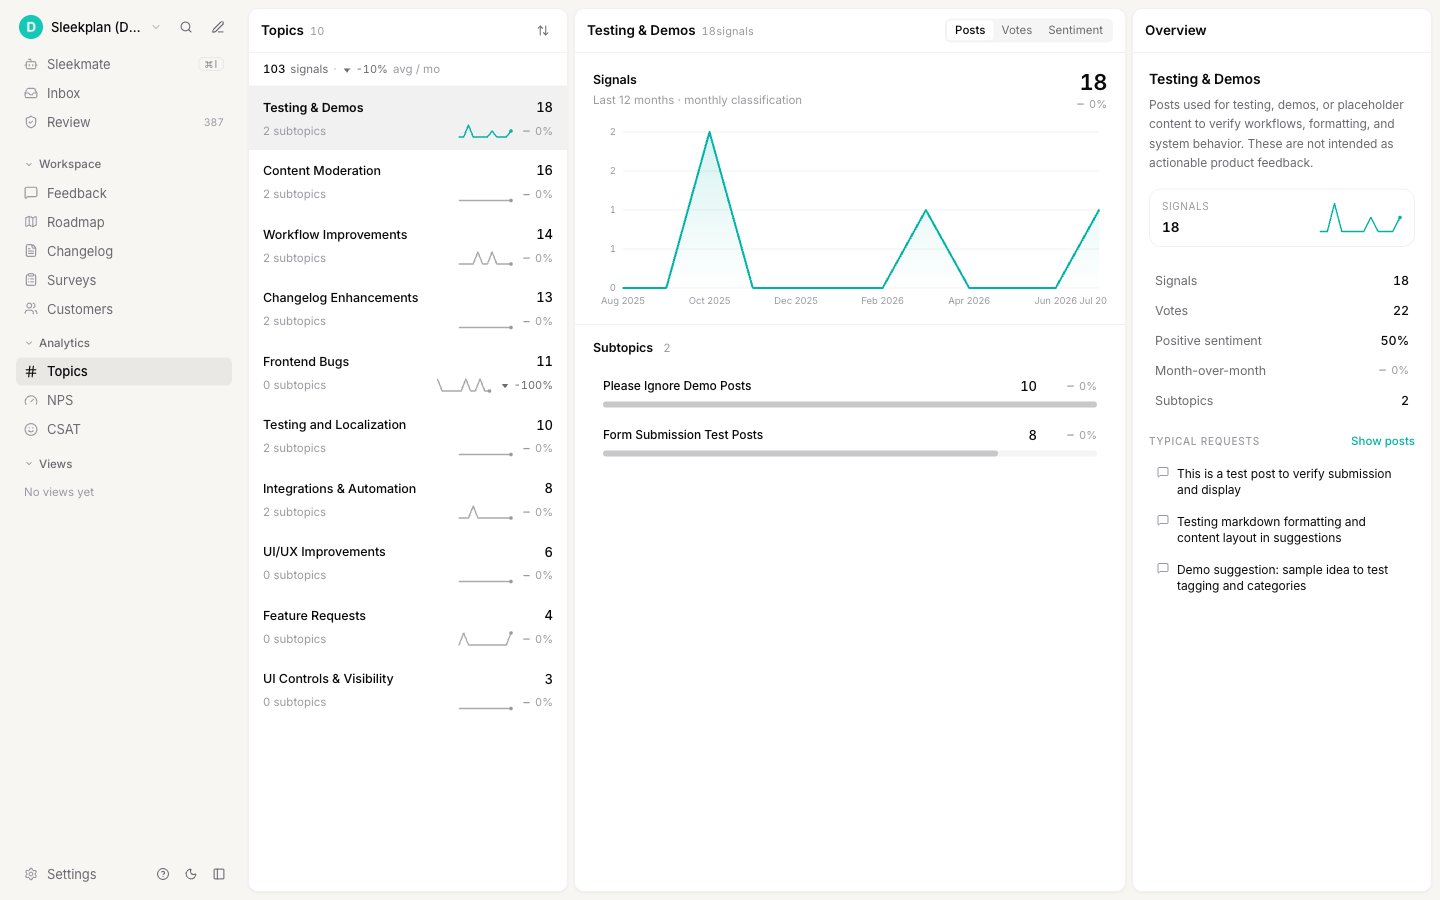Toggle dark mode with moon icon
Viewport: 1440px width, 900px height.
click(x=191, y=874)
